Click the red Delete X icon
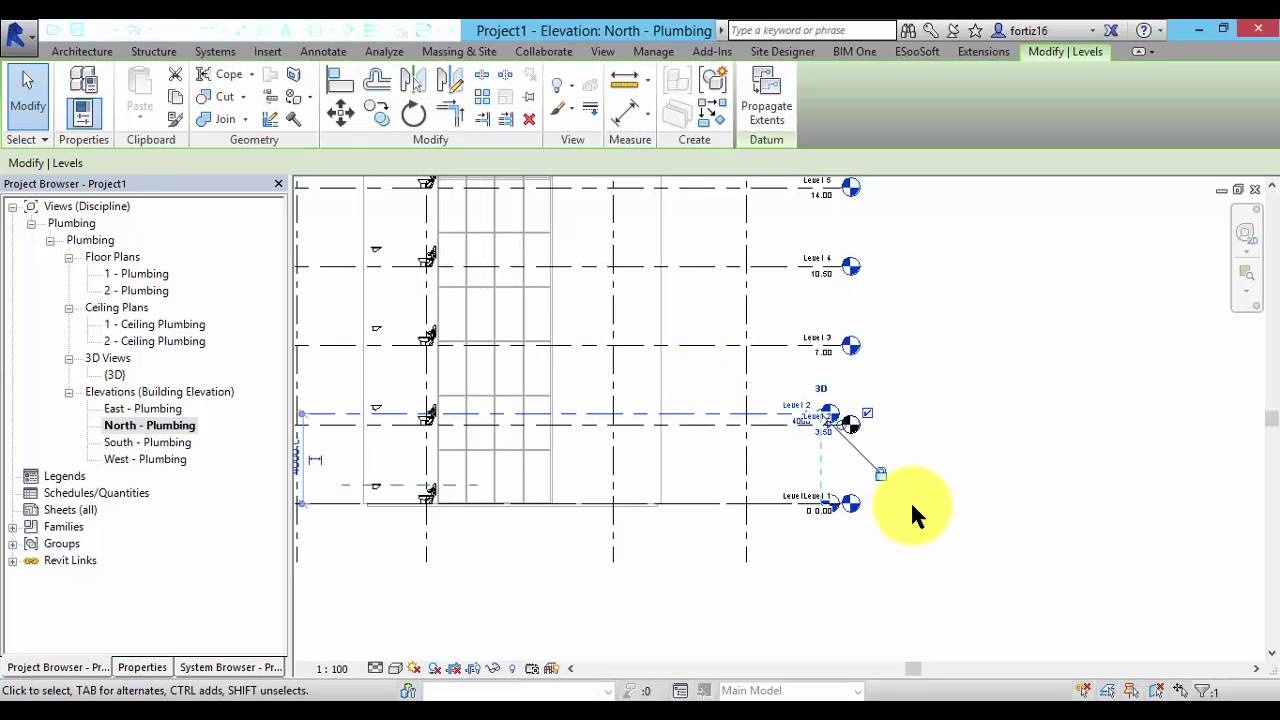 click(x=529, y=119)
